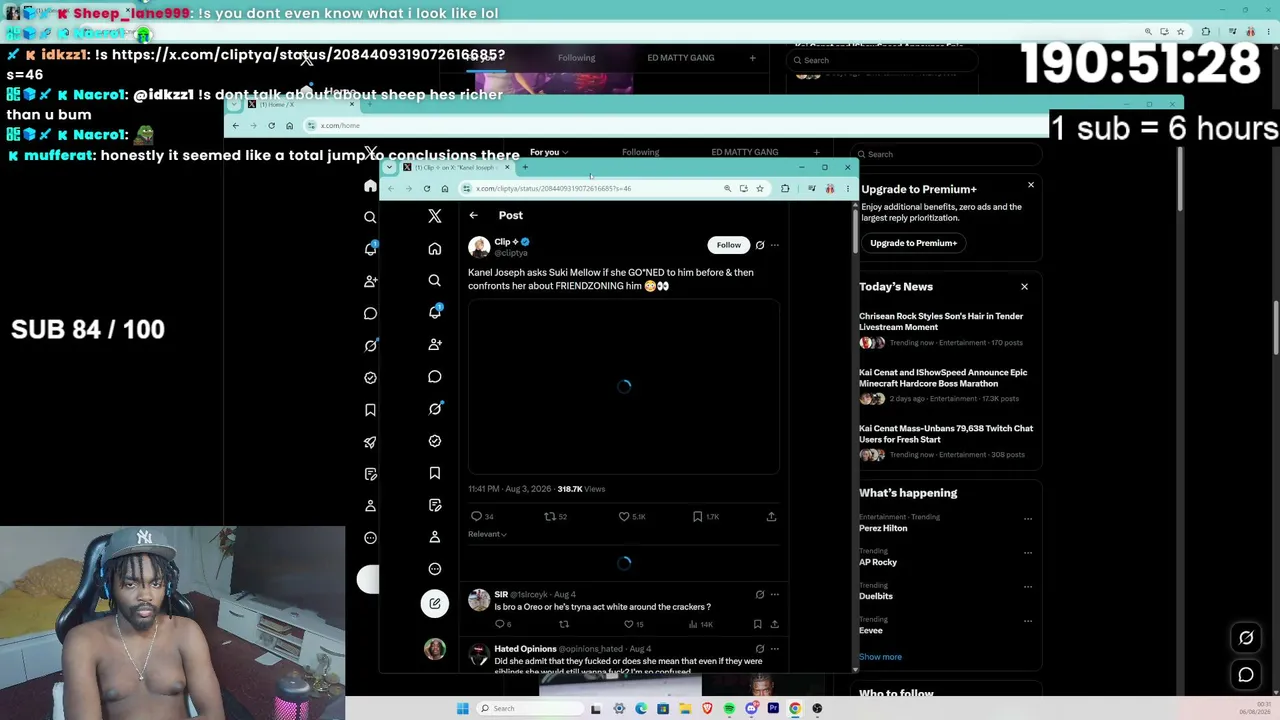Select the Clip on X browser tab
Viewport: 1280px width, 720px height.
[455, 167]
